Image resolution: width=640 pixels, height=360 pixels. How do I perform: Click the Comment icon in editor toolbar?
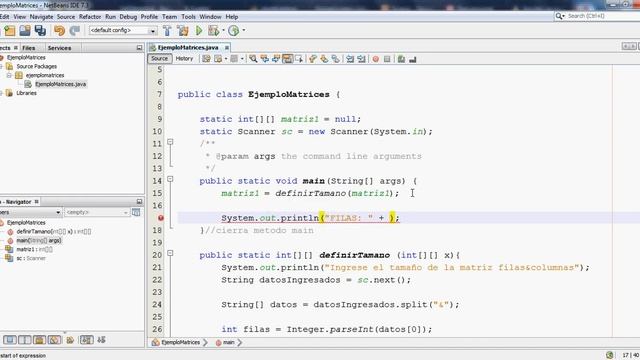pos(401,59)
